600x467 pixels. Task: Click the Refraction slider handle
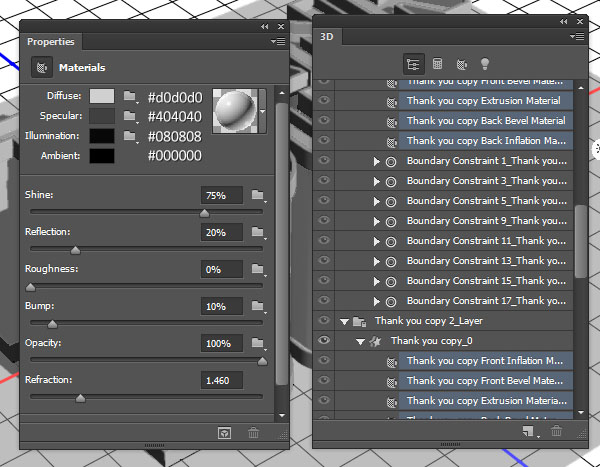[x=80, y=398]
